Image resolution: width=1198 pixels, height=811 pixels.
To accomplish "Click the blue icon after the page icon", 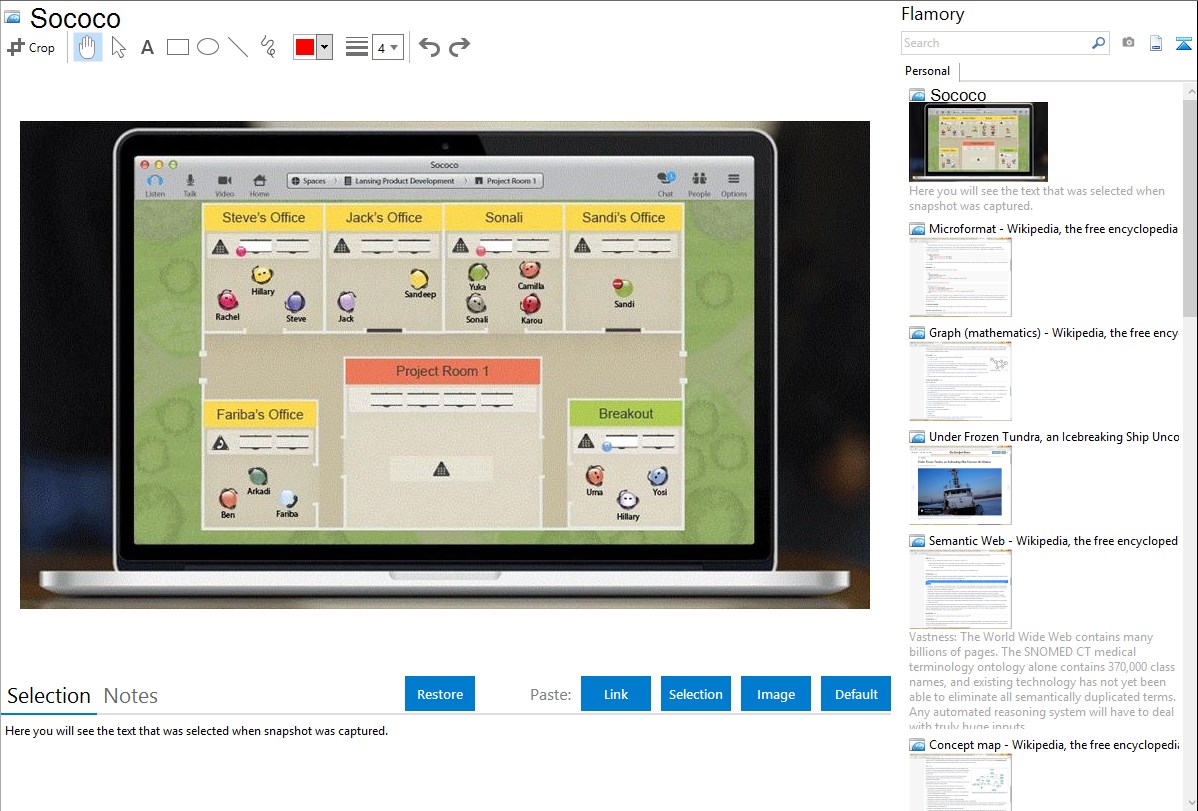I will click(1183, 43).
